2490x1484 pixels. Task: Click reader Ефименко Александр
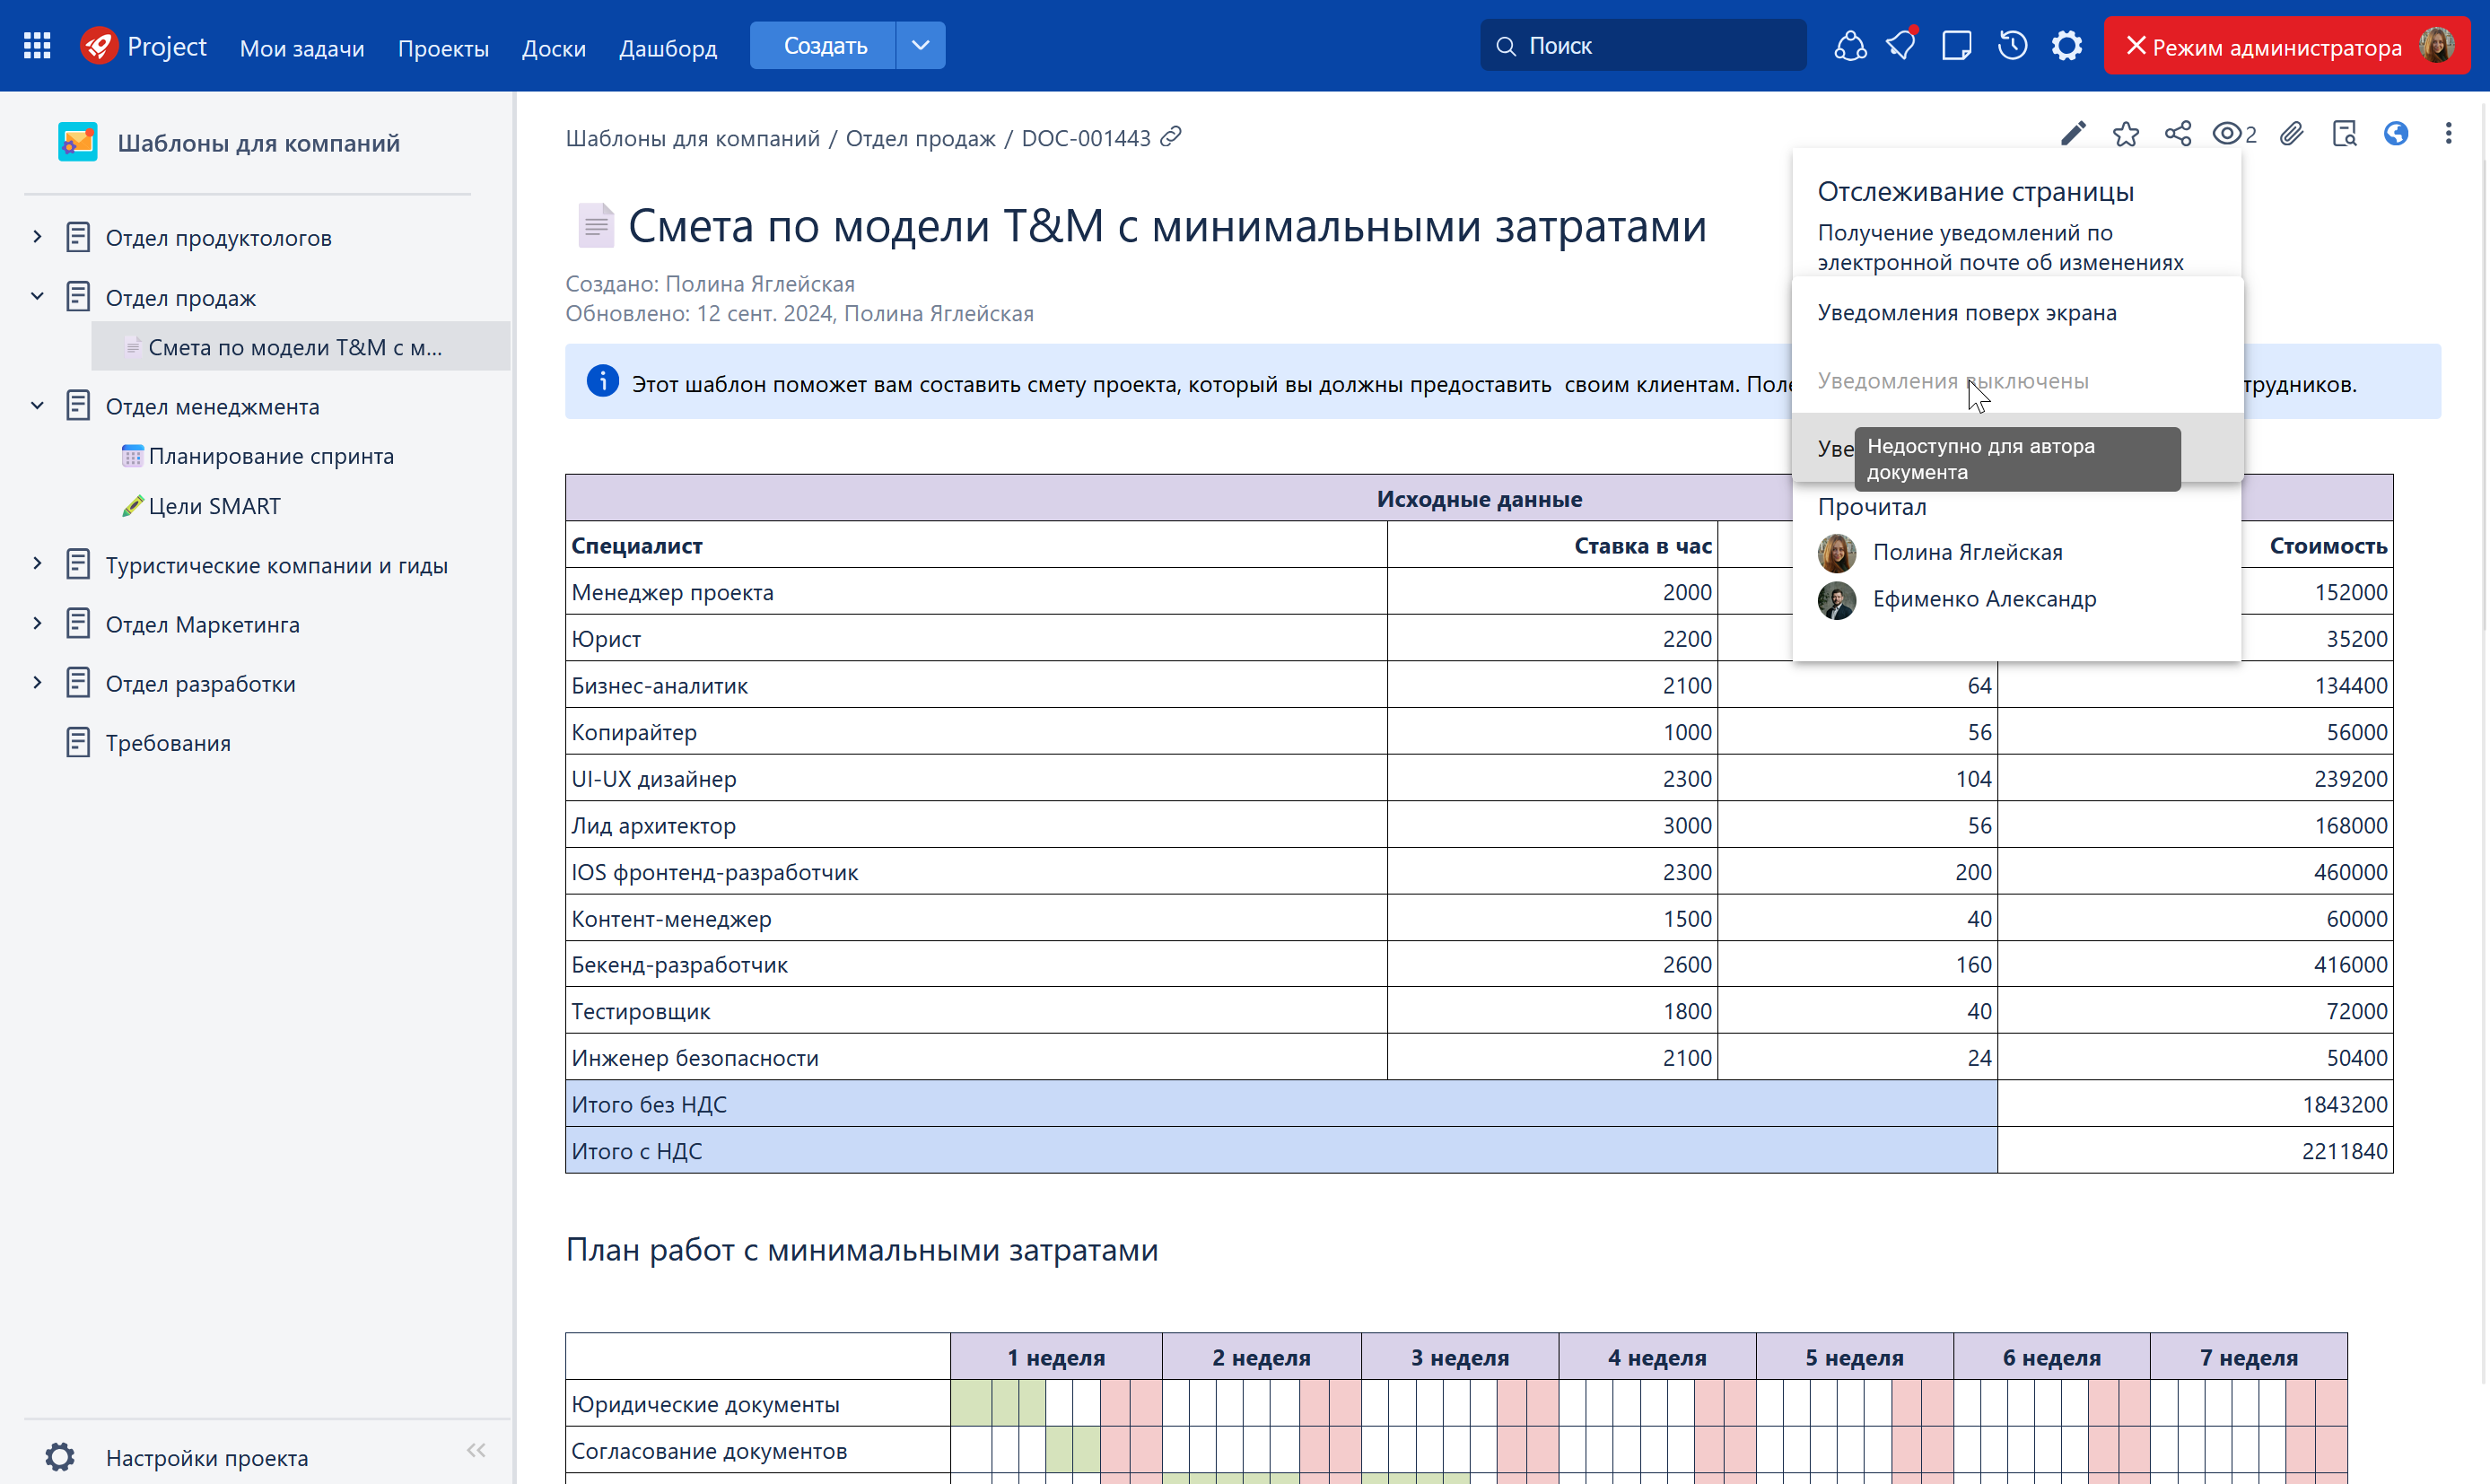coord(1984,599)
